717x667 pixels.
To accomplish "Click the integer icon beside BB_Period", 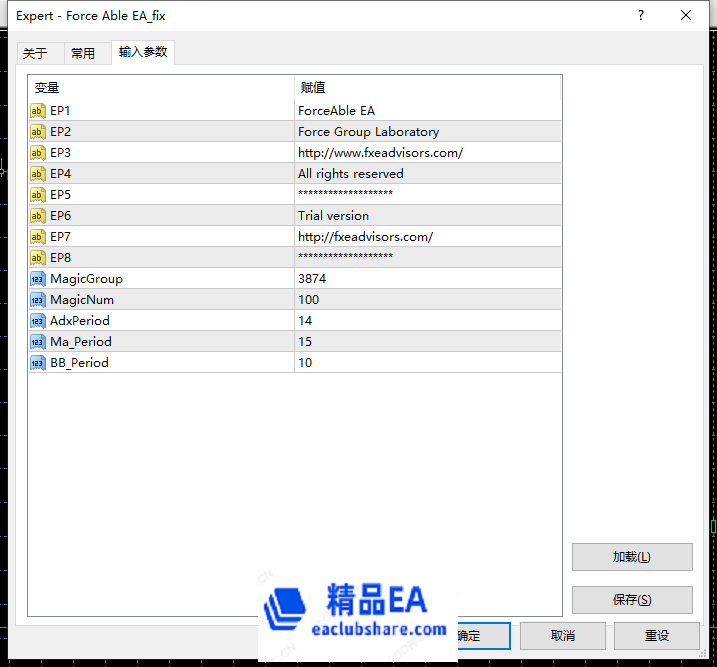I will (x=38, y=363).
